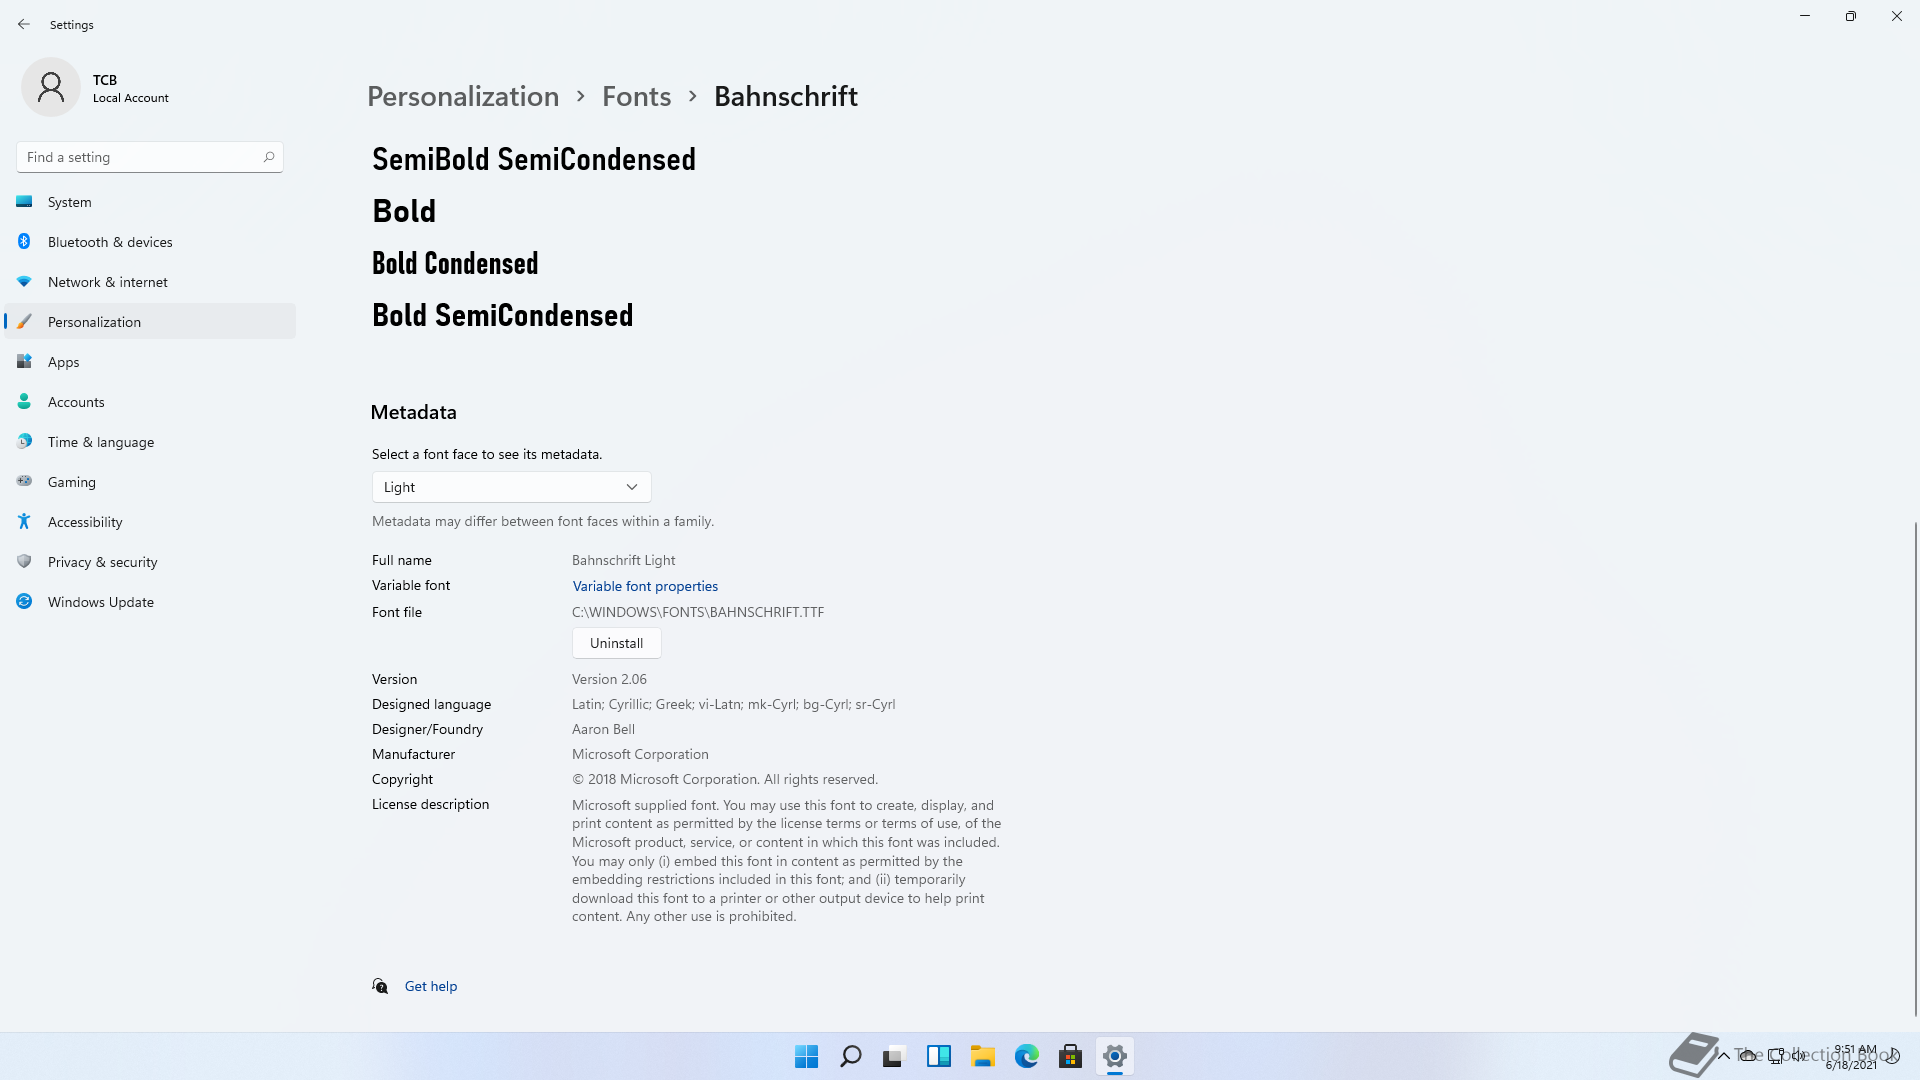Viewport: 1920px width, 1080px height.
Task: Click the font file path text
Action: point(698,612)
